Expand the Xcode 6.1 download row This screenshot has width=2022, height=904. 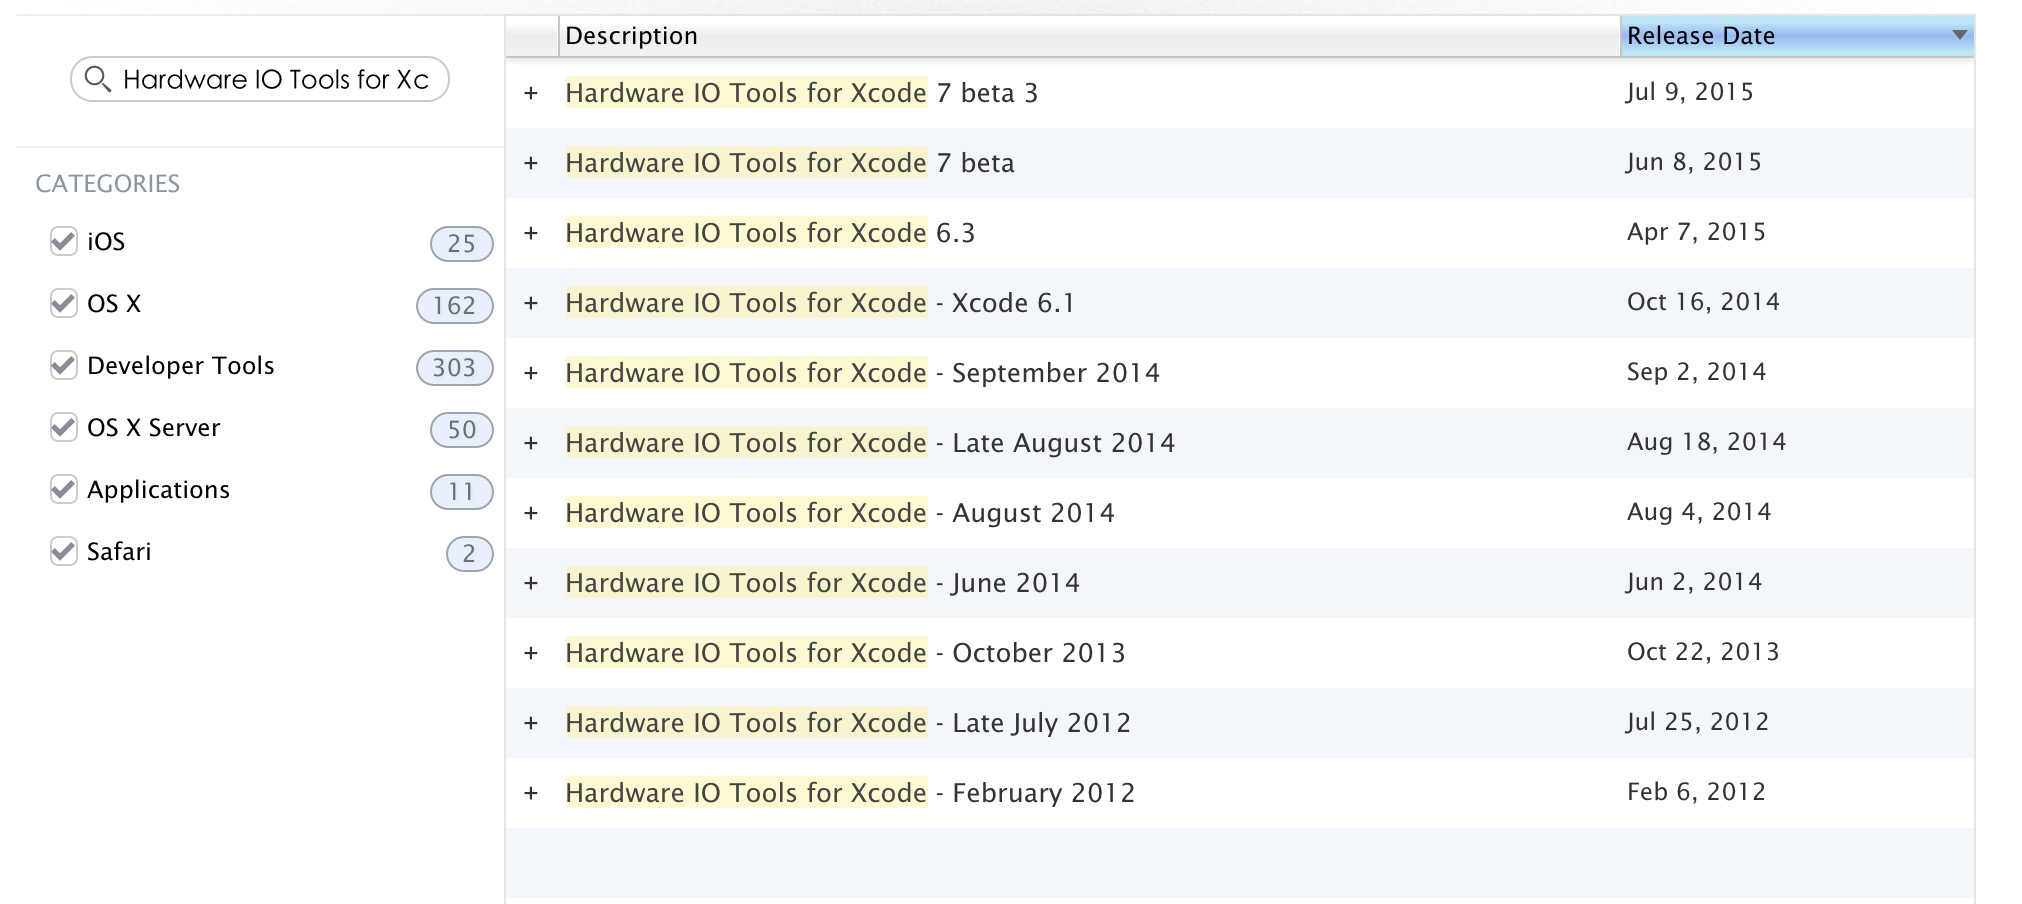[x=531, y=303]
